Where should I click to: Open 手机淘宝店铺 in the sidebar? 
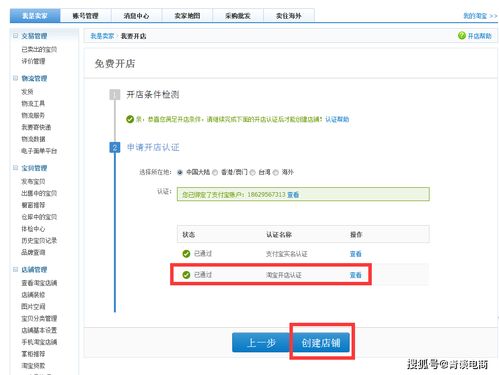point(39,342)
